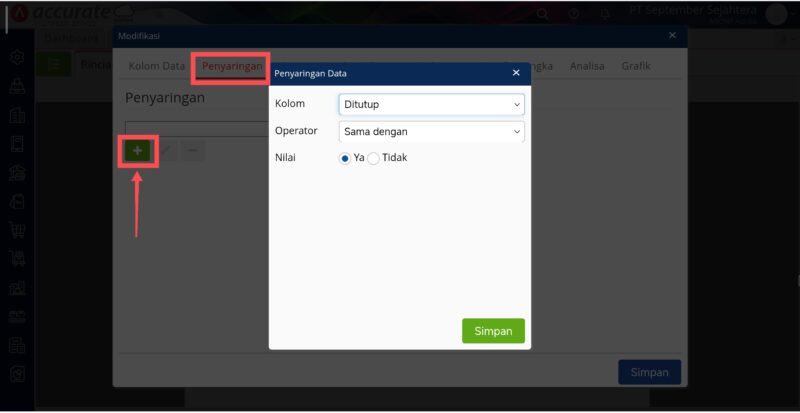Close the Penyaringan Data dialog

pyautogui.click(x=516, y=73)
